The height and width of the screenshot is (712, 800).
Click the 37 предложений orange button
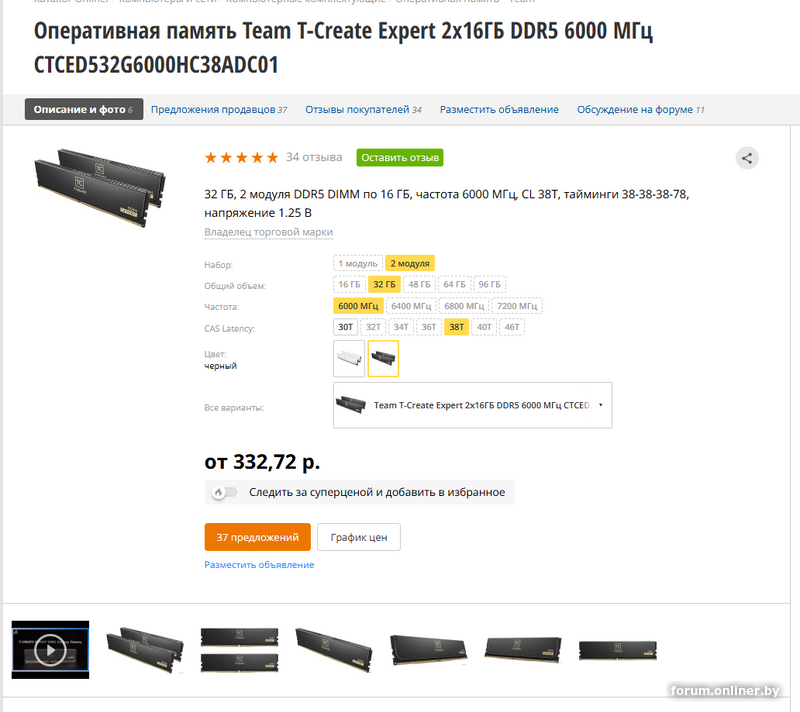(x=258, y=537)
